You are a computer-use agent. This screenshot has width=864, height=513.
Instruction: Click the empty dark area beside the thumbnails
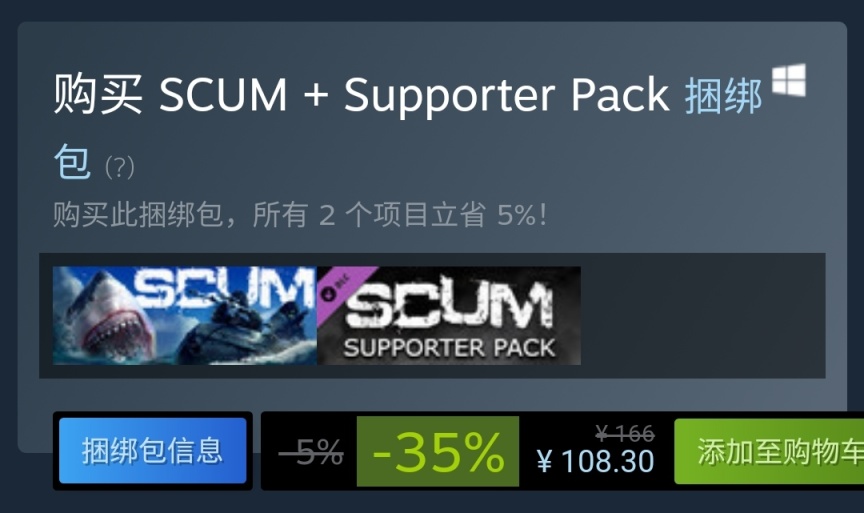(703, 315)
